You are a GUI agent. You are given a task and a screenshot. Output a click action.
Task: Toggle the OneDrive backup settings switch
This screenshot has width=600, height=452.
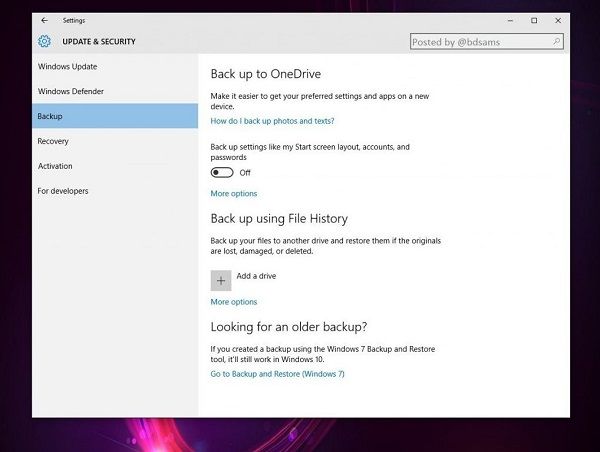click(222, 173)
